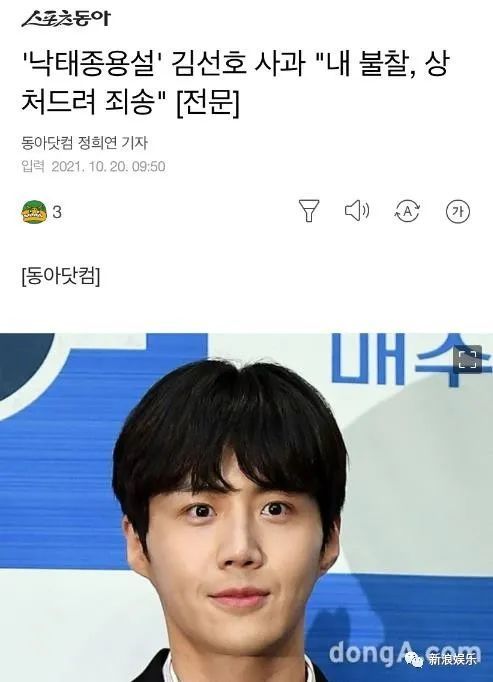Click 동아닷컴 in the byline
The height and width of the screenshot is (682, 493).
coord(47,143)
